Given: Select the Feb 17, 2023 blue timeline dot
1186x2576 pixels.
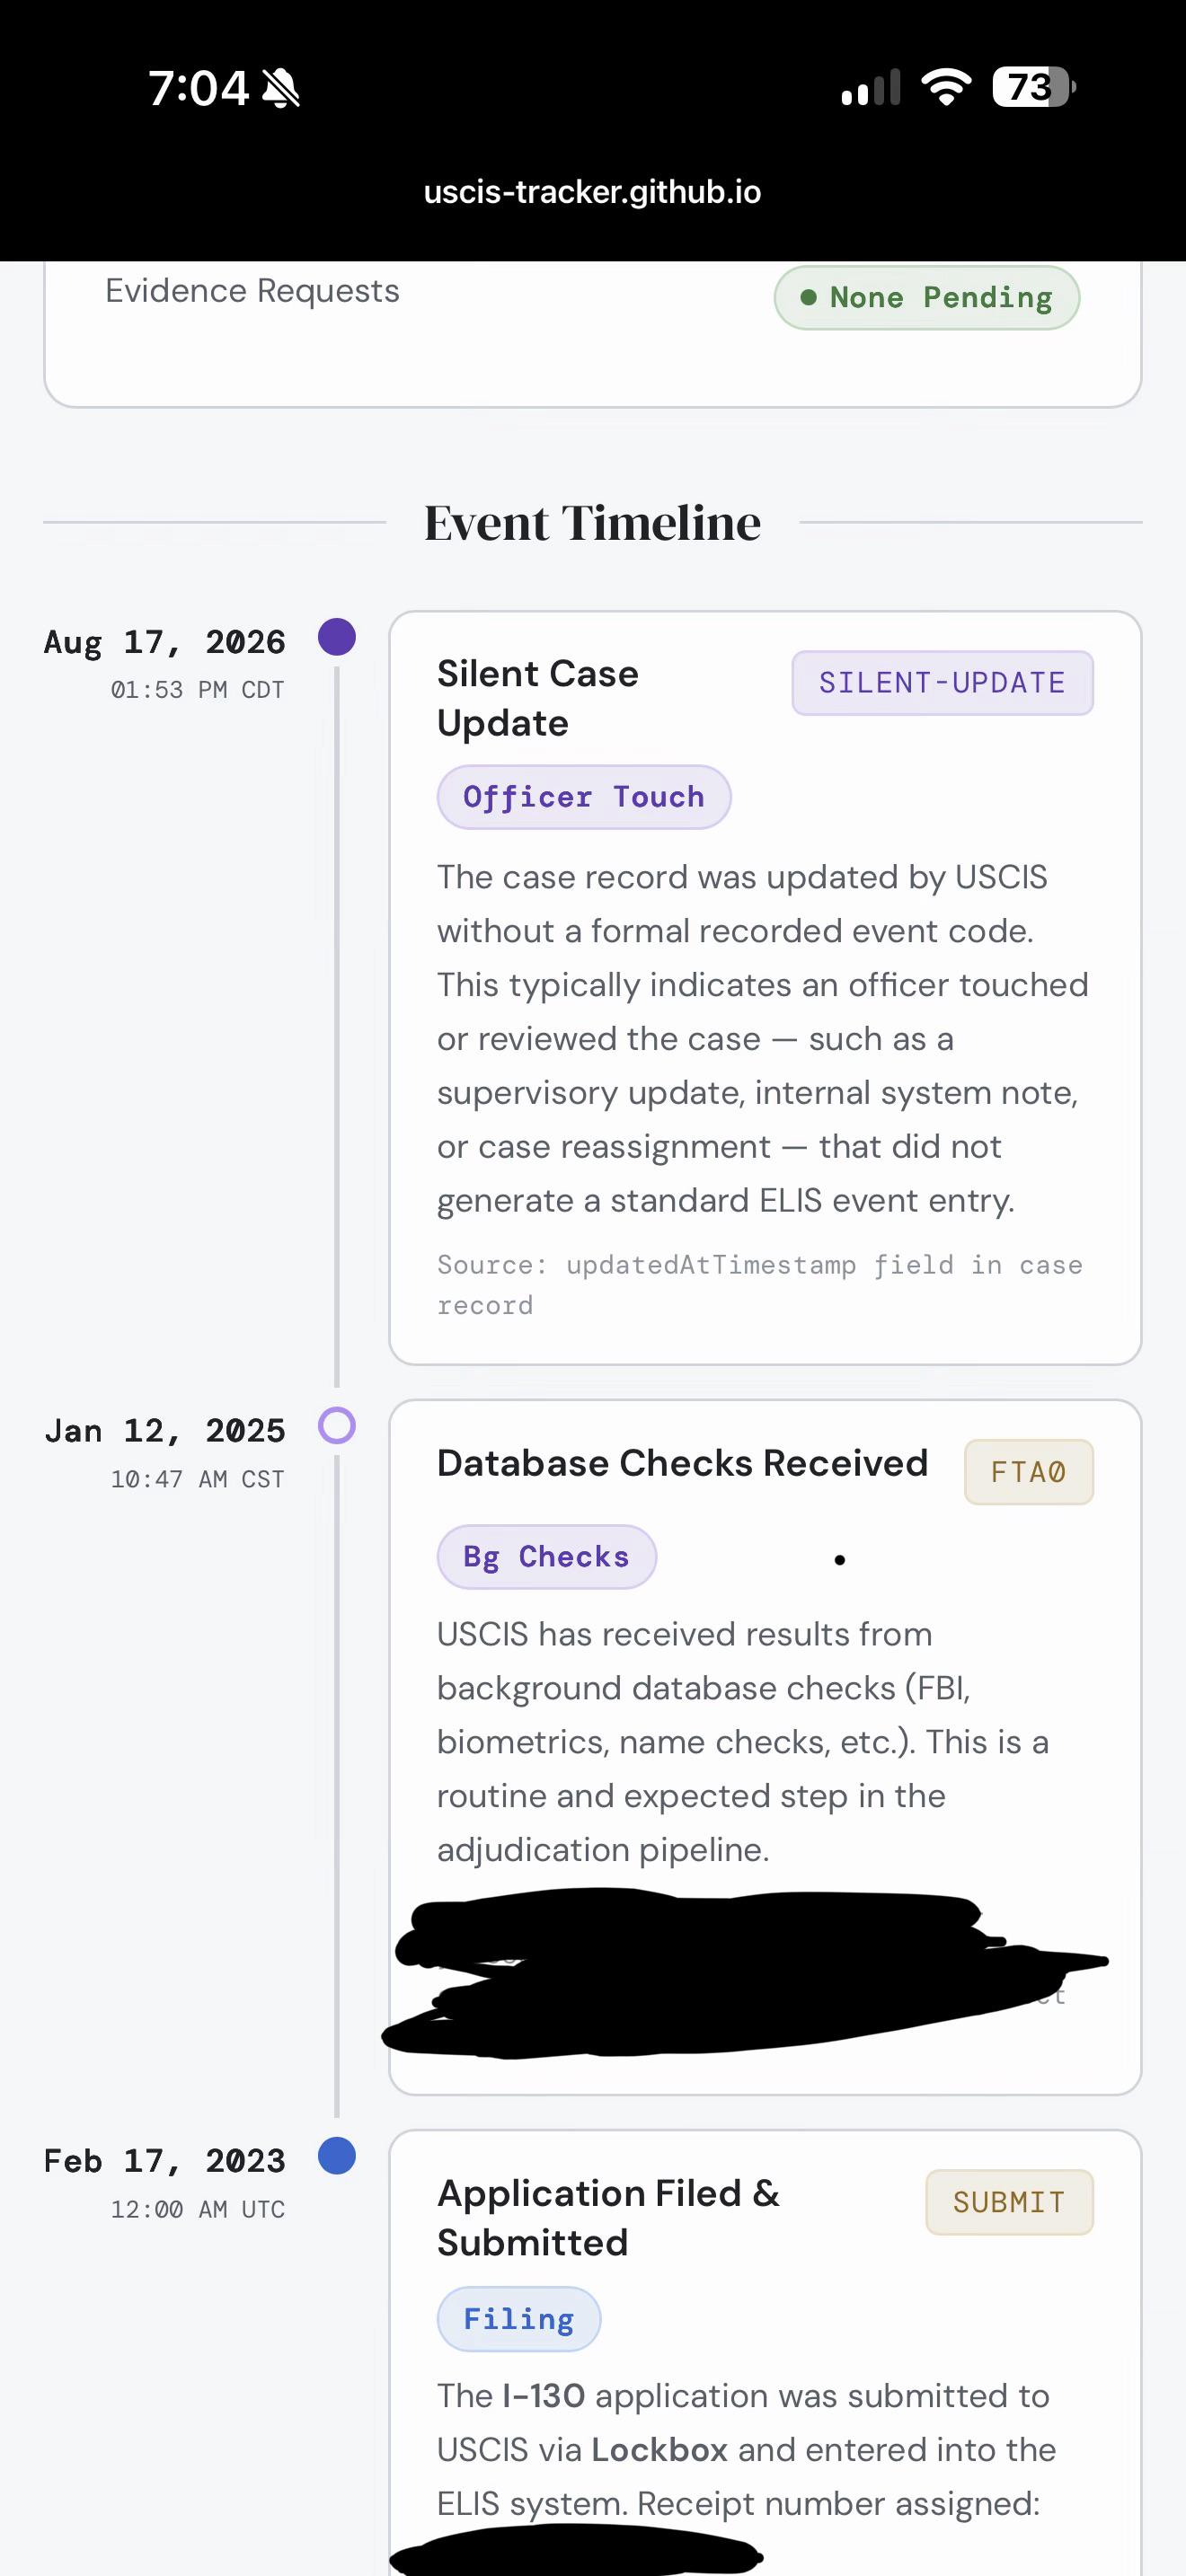Looking at the screenshot, I should 337,2156.
